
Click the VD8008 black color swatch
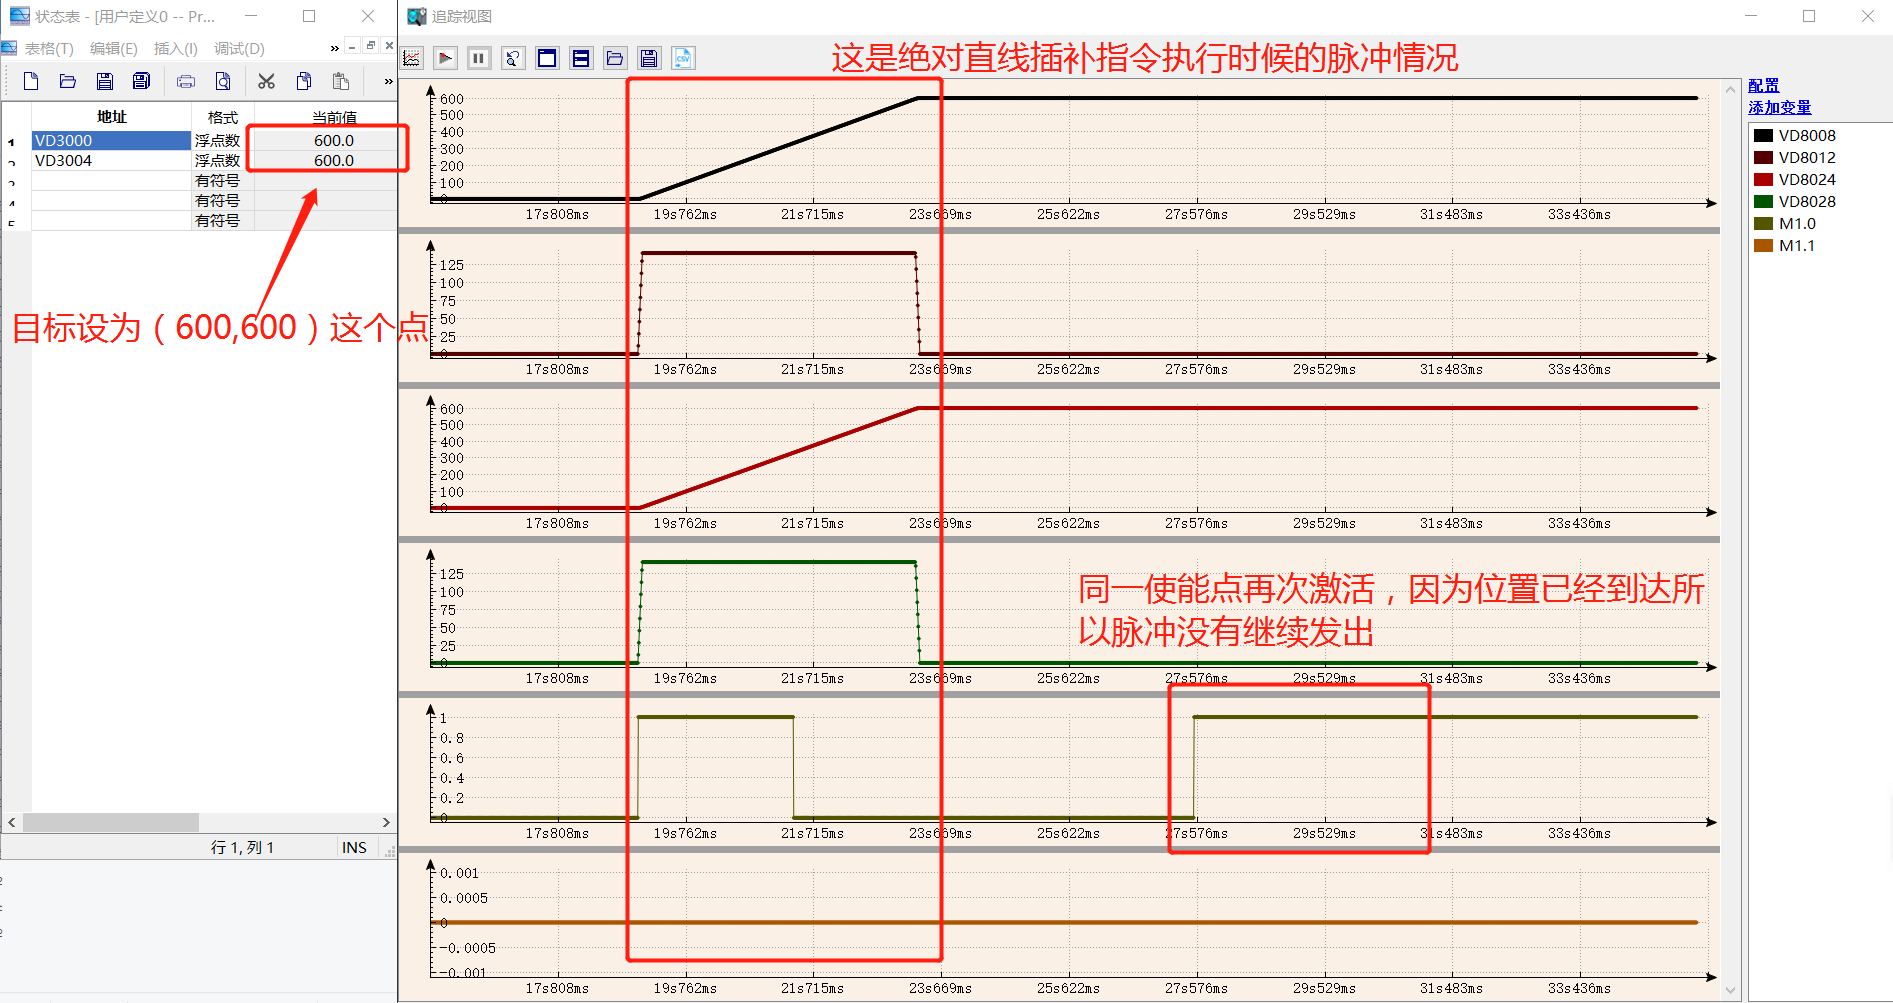pos(1763,136)
